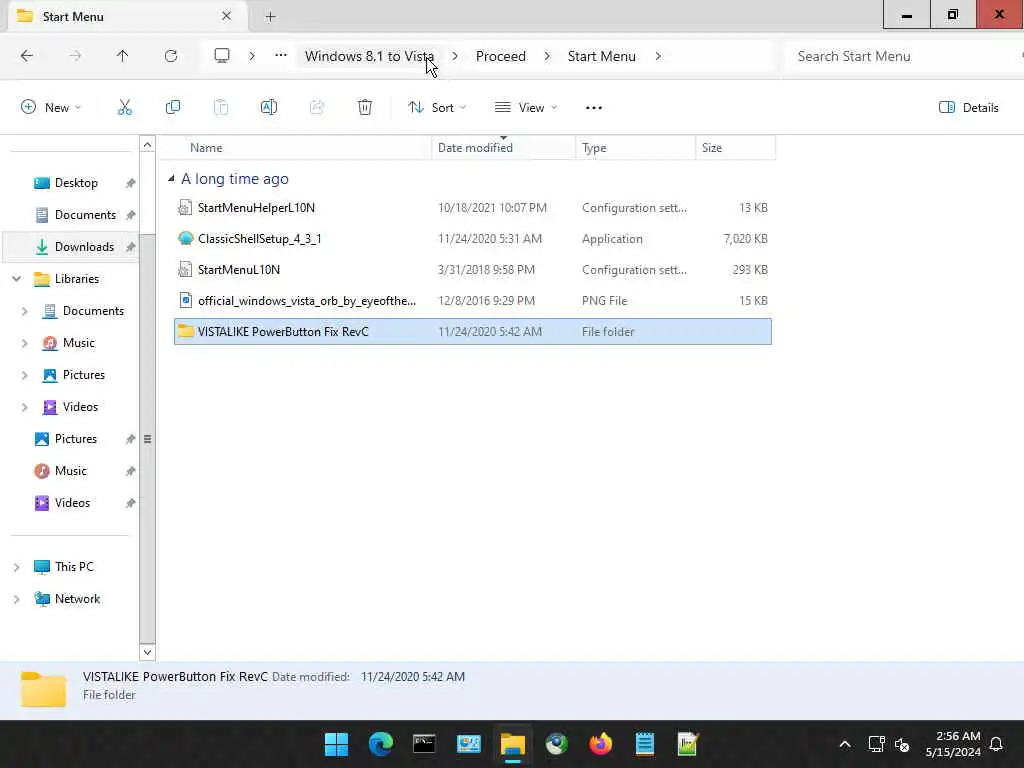Go back with the left arrow
This screenshot has height=768, width=1024.
pos(27,56)
